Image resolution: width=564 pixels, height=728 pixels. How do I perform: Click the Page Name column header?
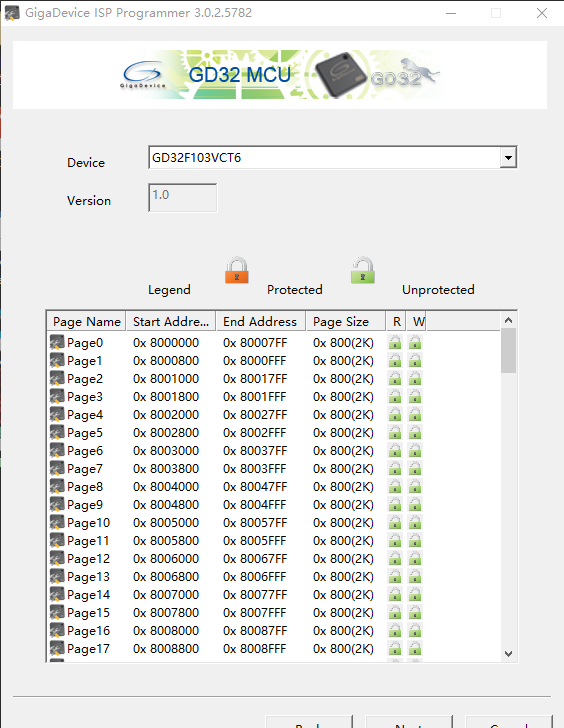point(86,321)
